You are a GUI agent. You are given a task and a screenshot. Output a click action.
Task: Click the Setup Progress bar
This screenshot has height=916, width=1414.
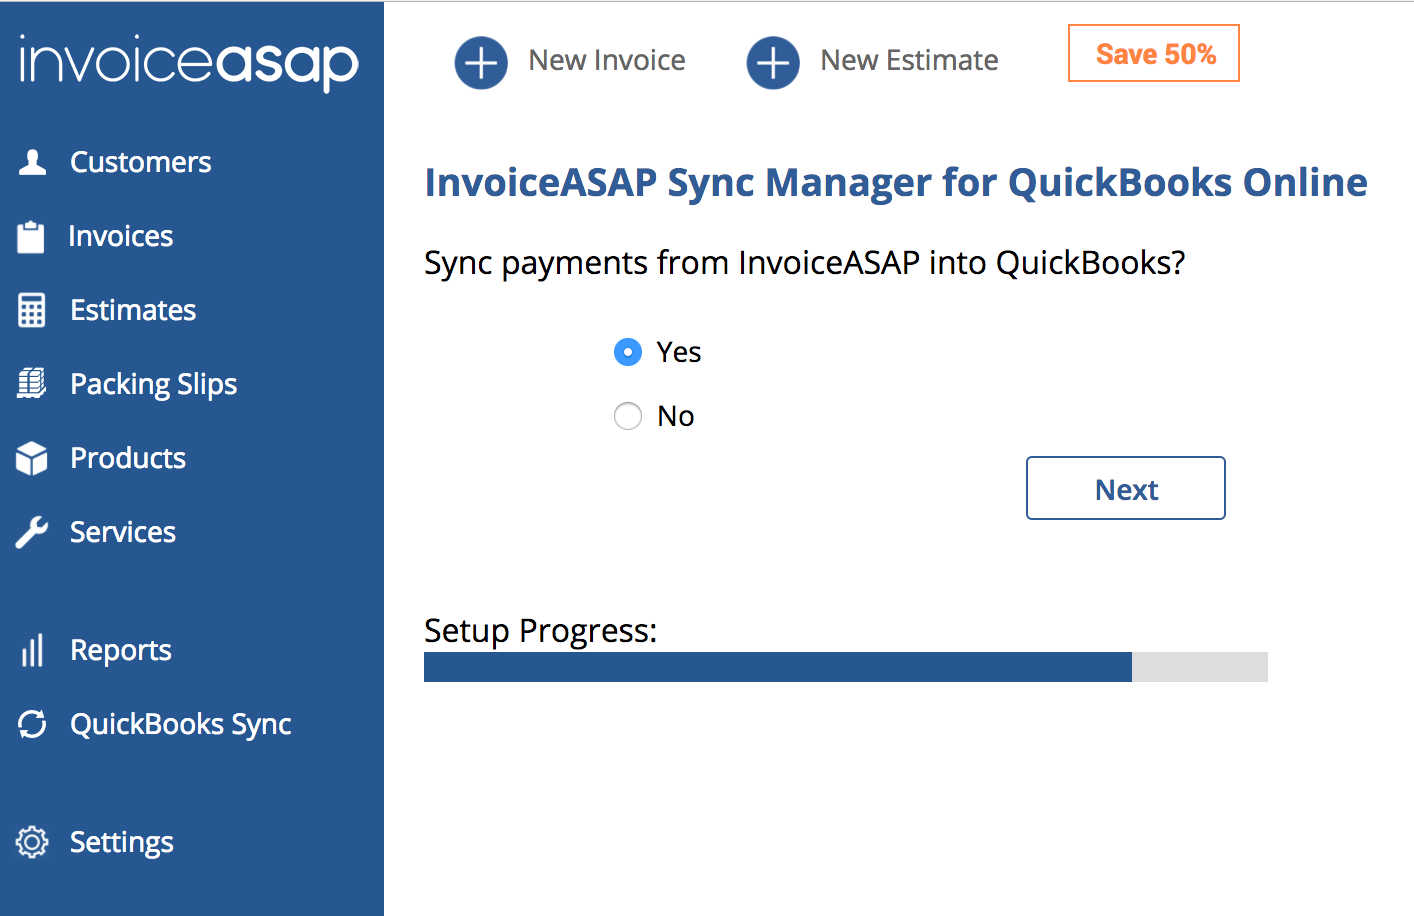pos(846,667)
